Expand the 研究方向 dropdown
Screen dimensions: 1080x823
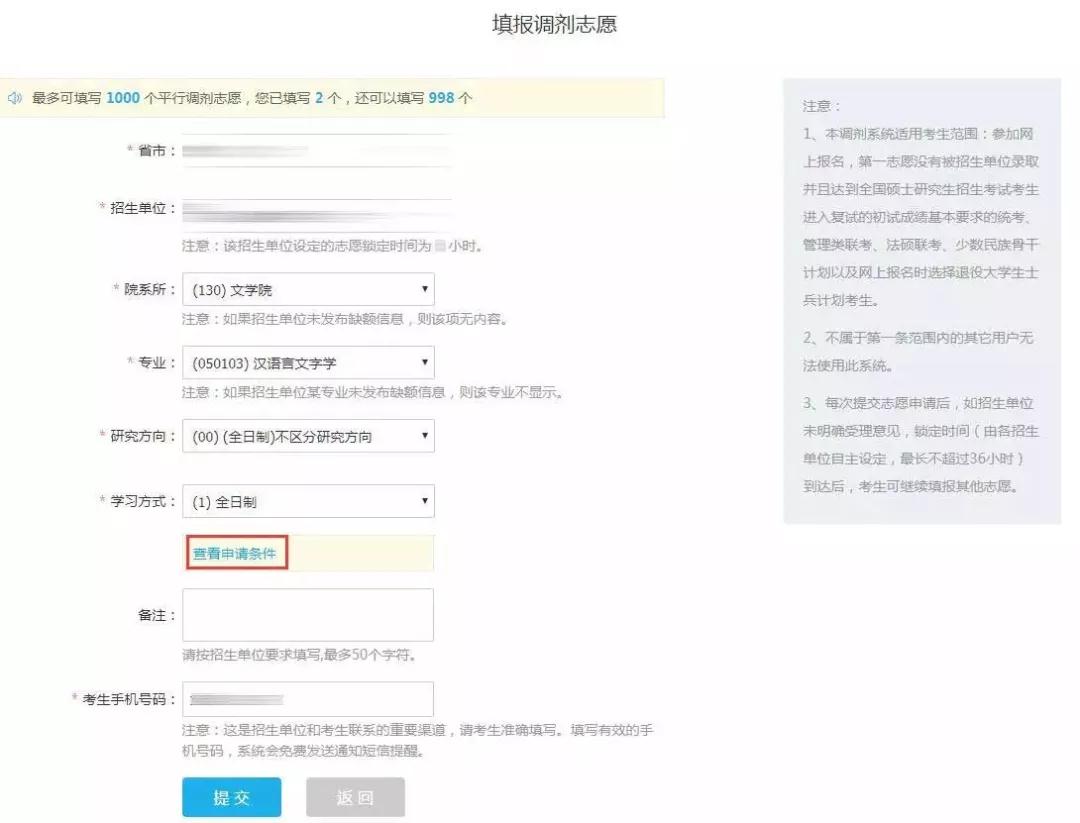coord(307,435)
